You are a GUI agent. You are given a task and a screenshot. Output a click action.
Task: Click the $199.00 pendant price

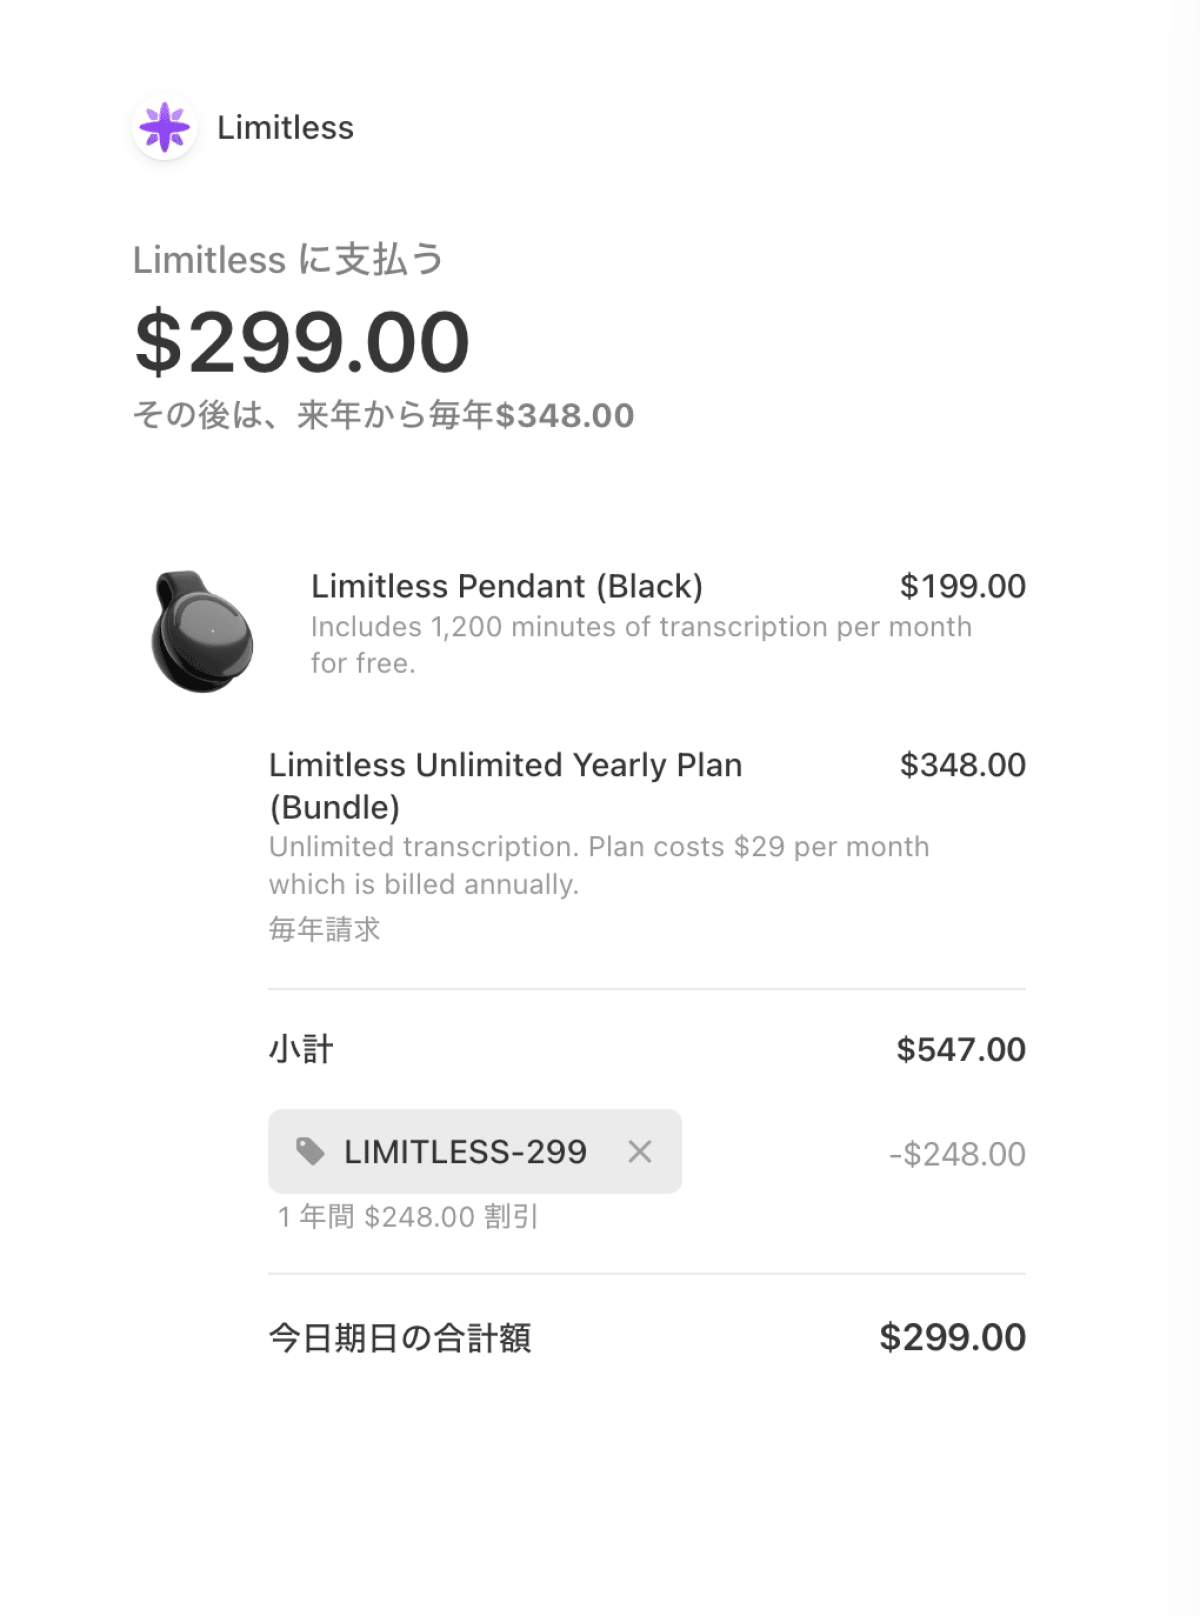pos(962,586)
